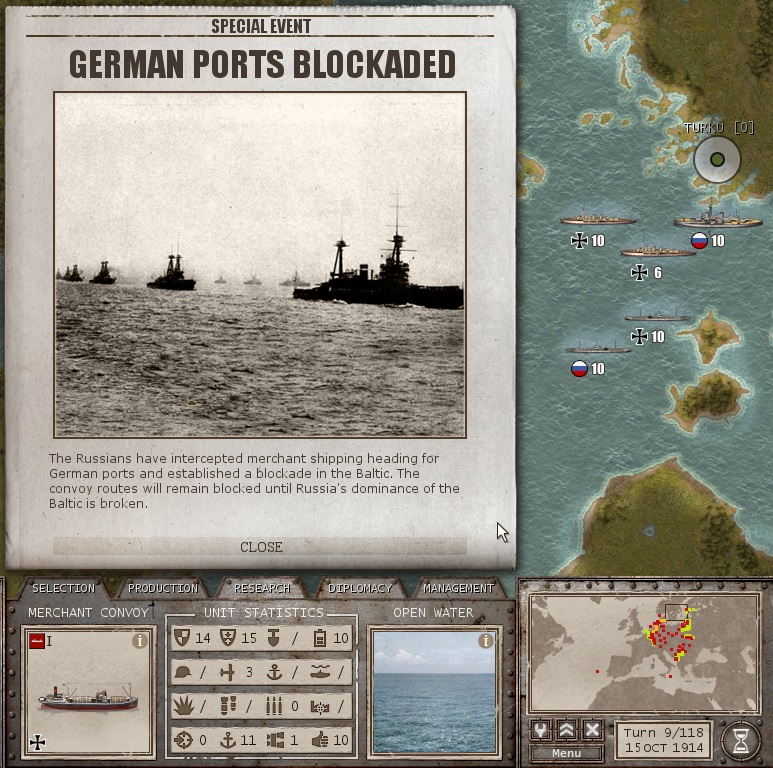Select the German cruiser with strength 6

(657, 252)
